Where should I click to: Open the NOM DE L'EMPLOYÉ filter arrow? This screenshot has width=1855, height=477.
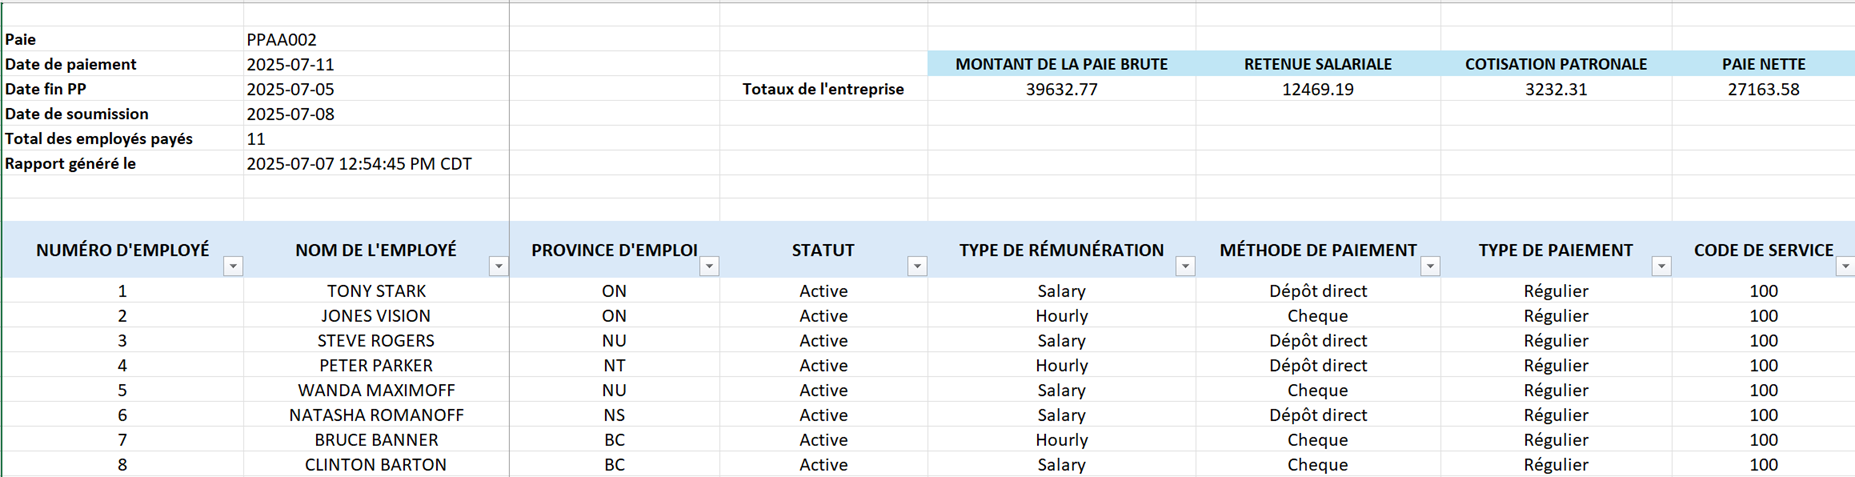coord(498,266)
